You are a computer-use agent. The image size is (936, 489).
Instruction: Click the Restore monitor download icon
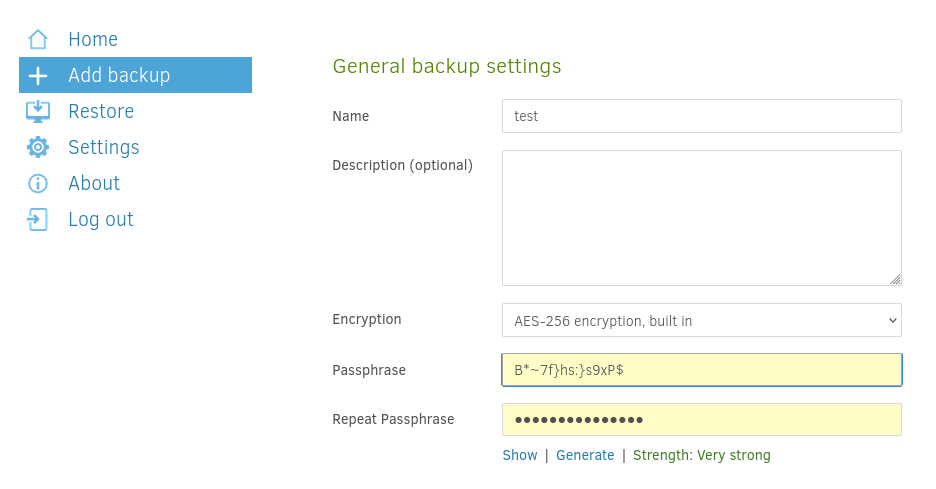tap(38, 111)
